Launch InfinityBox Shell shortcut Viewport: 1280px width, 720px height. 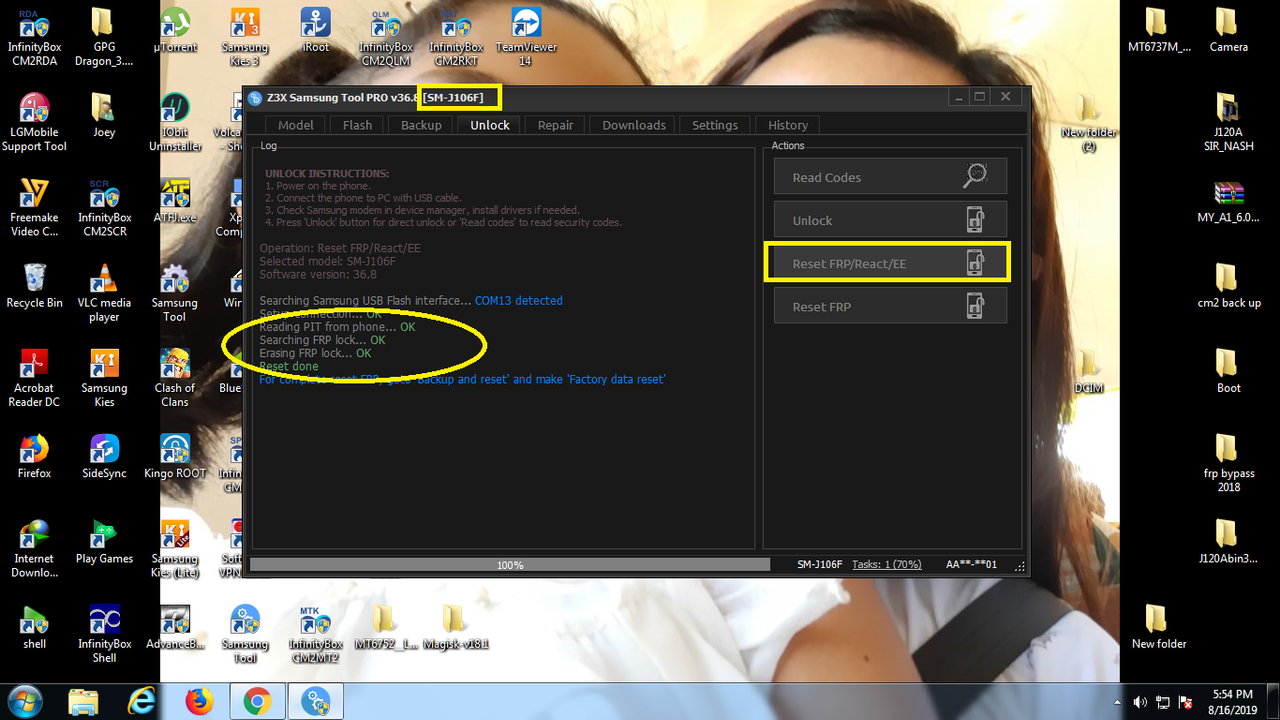[x=104, y=633]
